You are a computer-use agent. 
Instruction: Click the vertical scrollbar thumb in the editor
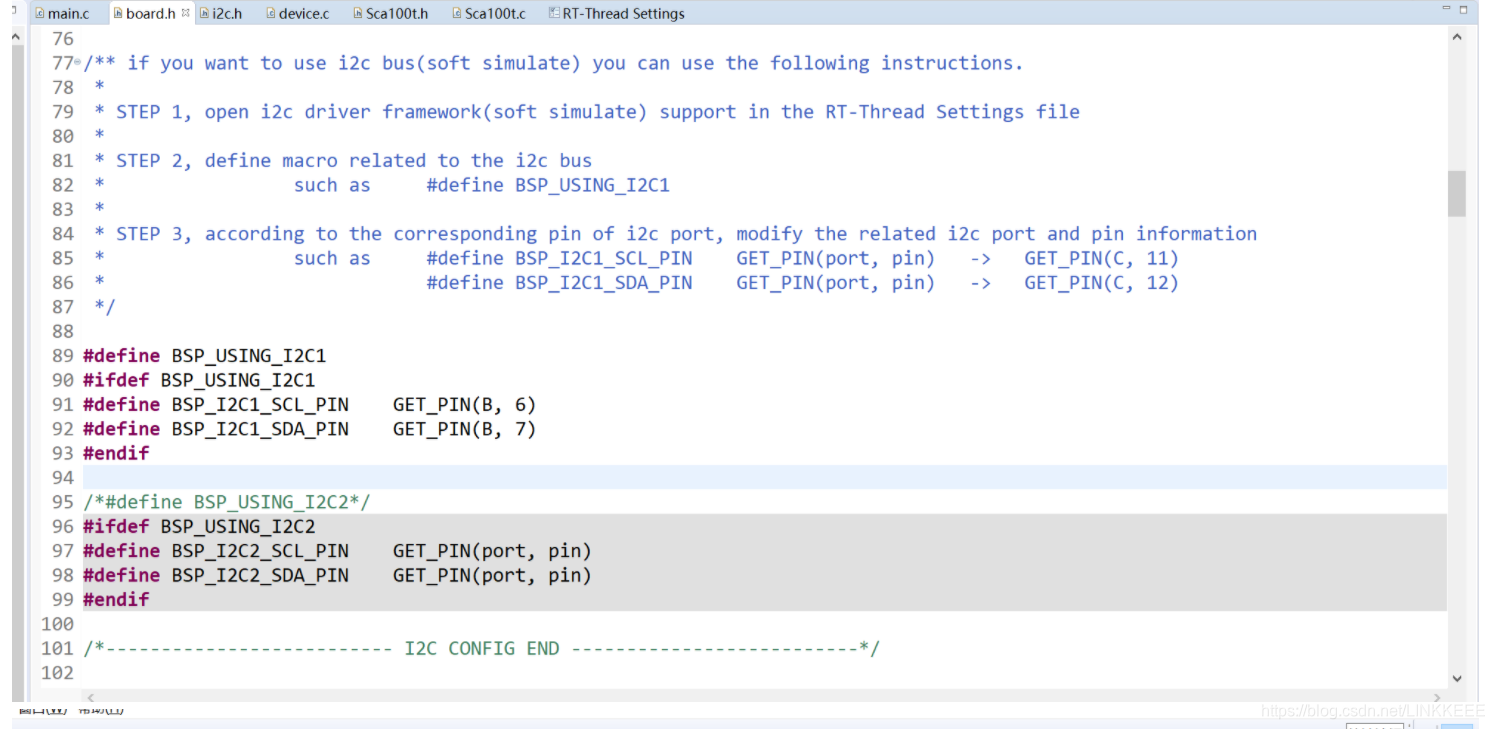(1457, 193)
